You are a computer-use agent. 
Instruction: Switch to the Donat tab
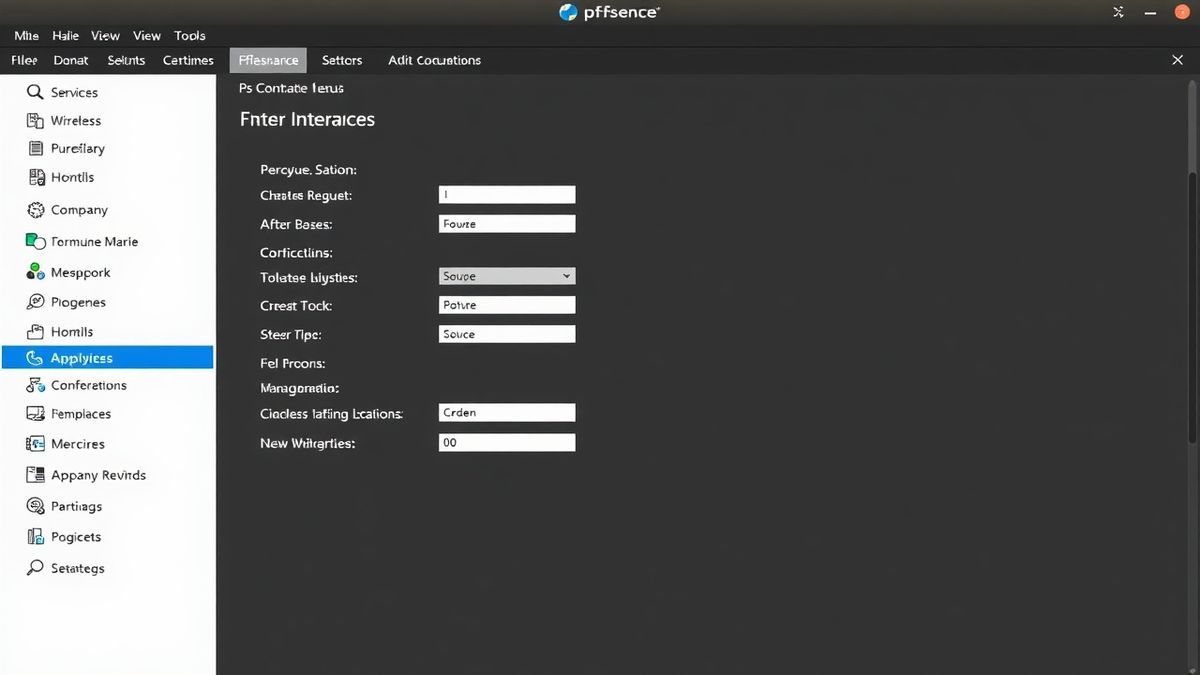71,60
